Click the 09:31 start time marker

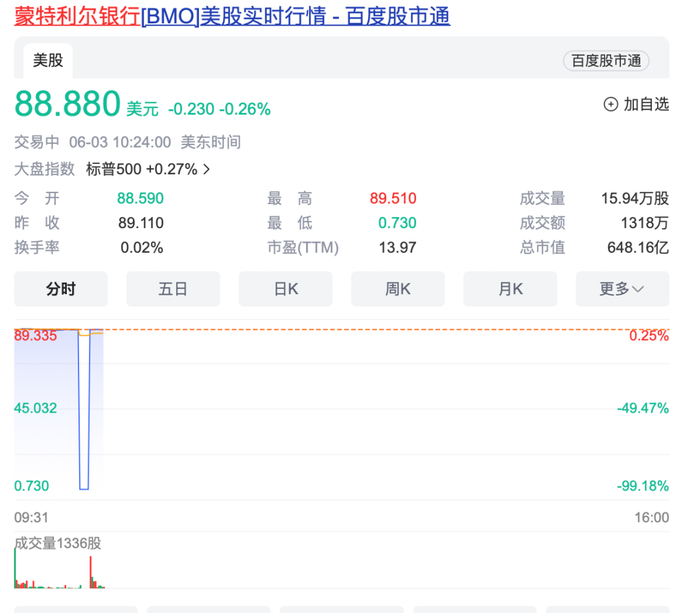pyautogui.click(x=30, y=517)
